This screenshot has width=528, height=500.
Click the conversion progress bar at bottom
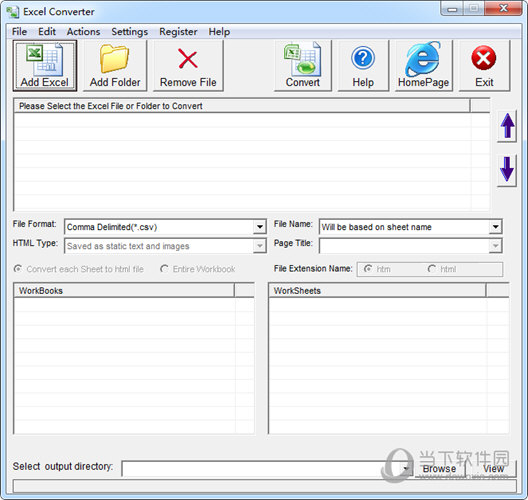(264, 486)
